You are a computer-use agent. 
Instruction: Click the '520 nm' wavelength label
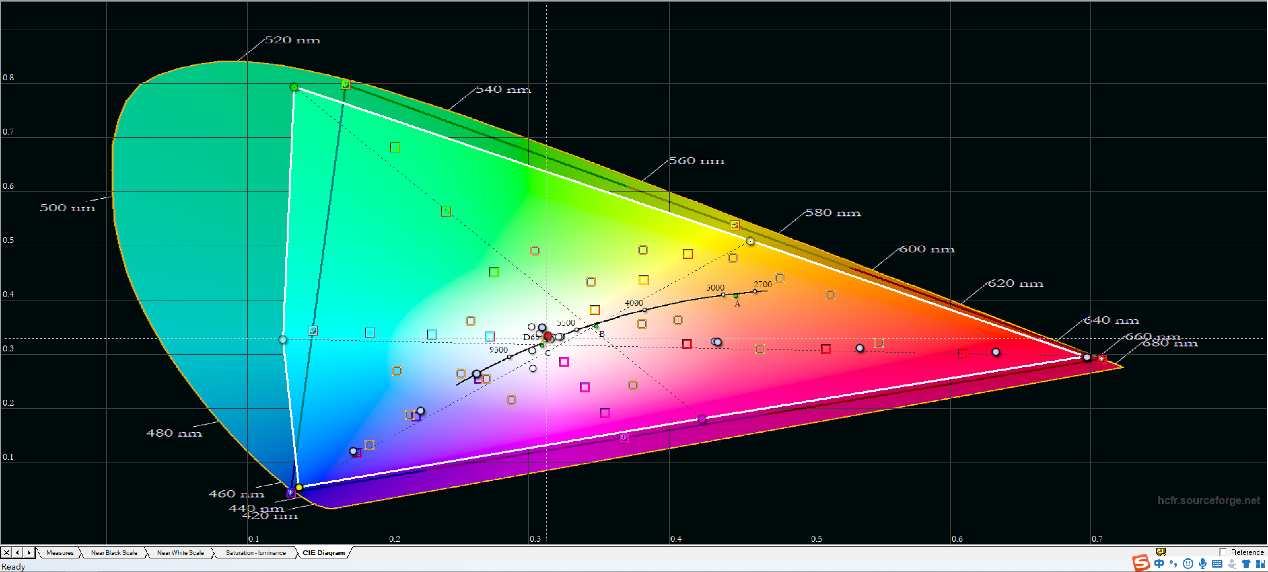click(291, 41)
